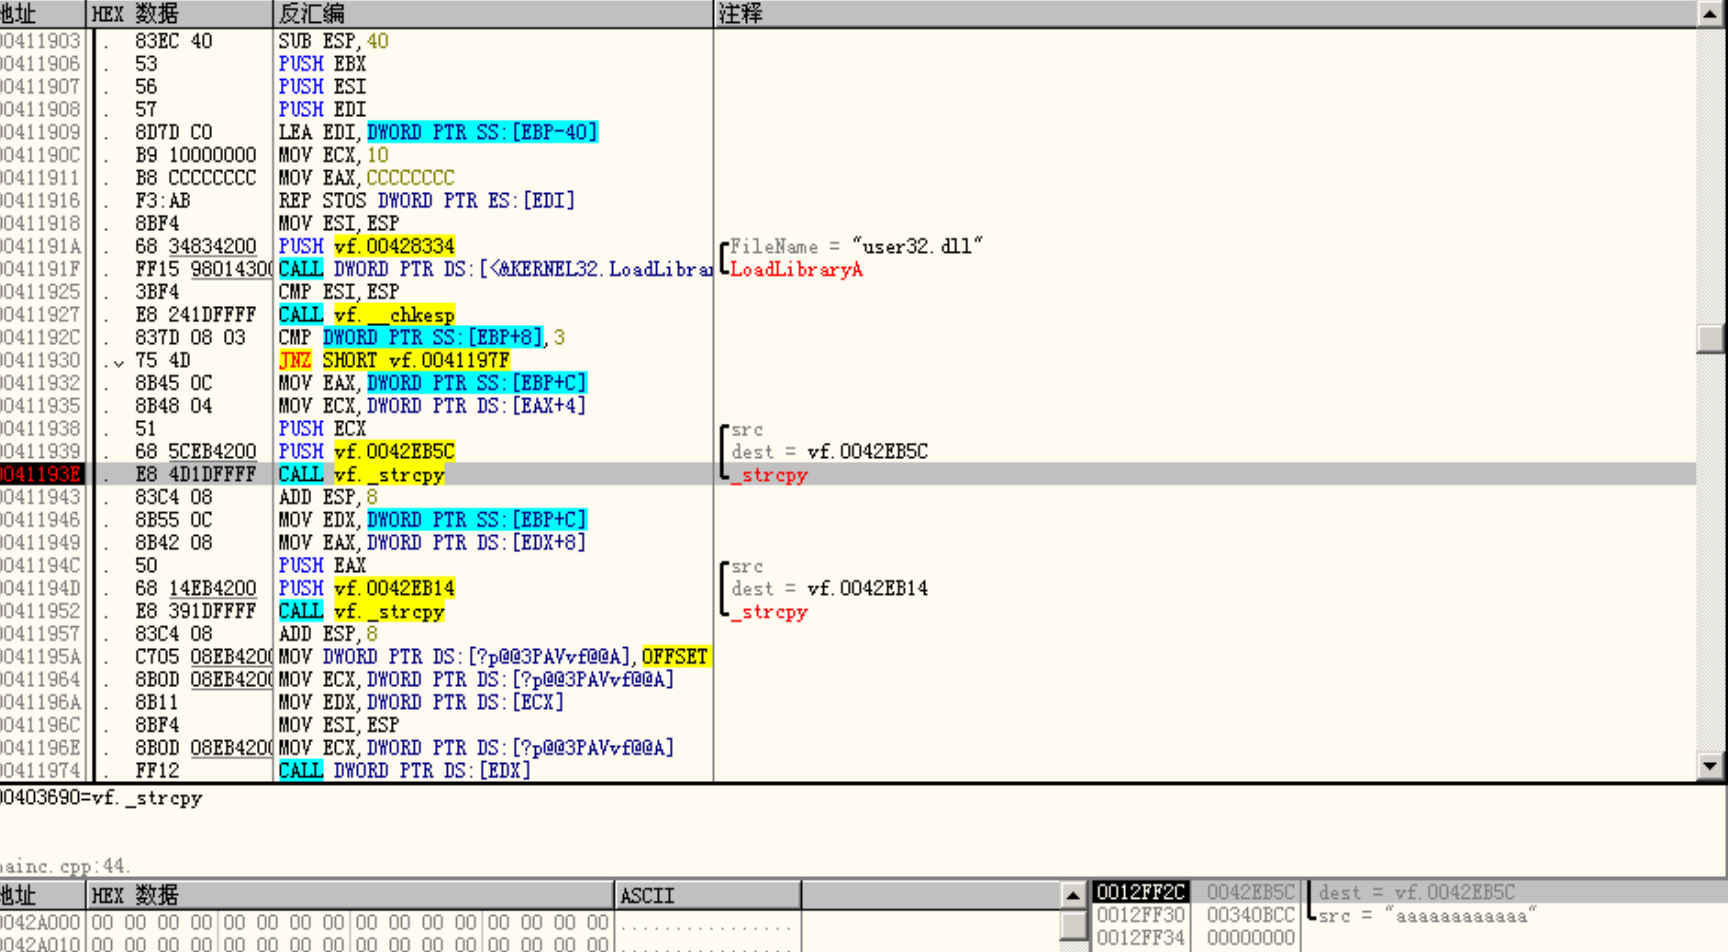Select the PUSH EBX instruction
1728x952 pixels.
pos(322,64)
